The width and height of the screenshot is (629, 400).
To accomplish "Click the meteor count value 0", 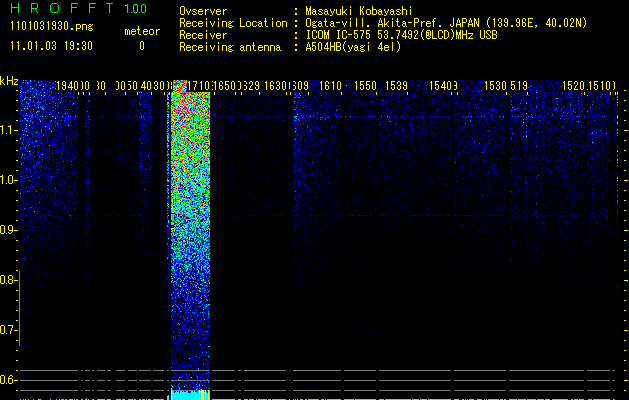I will coord(142,46).
